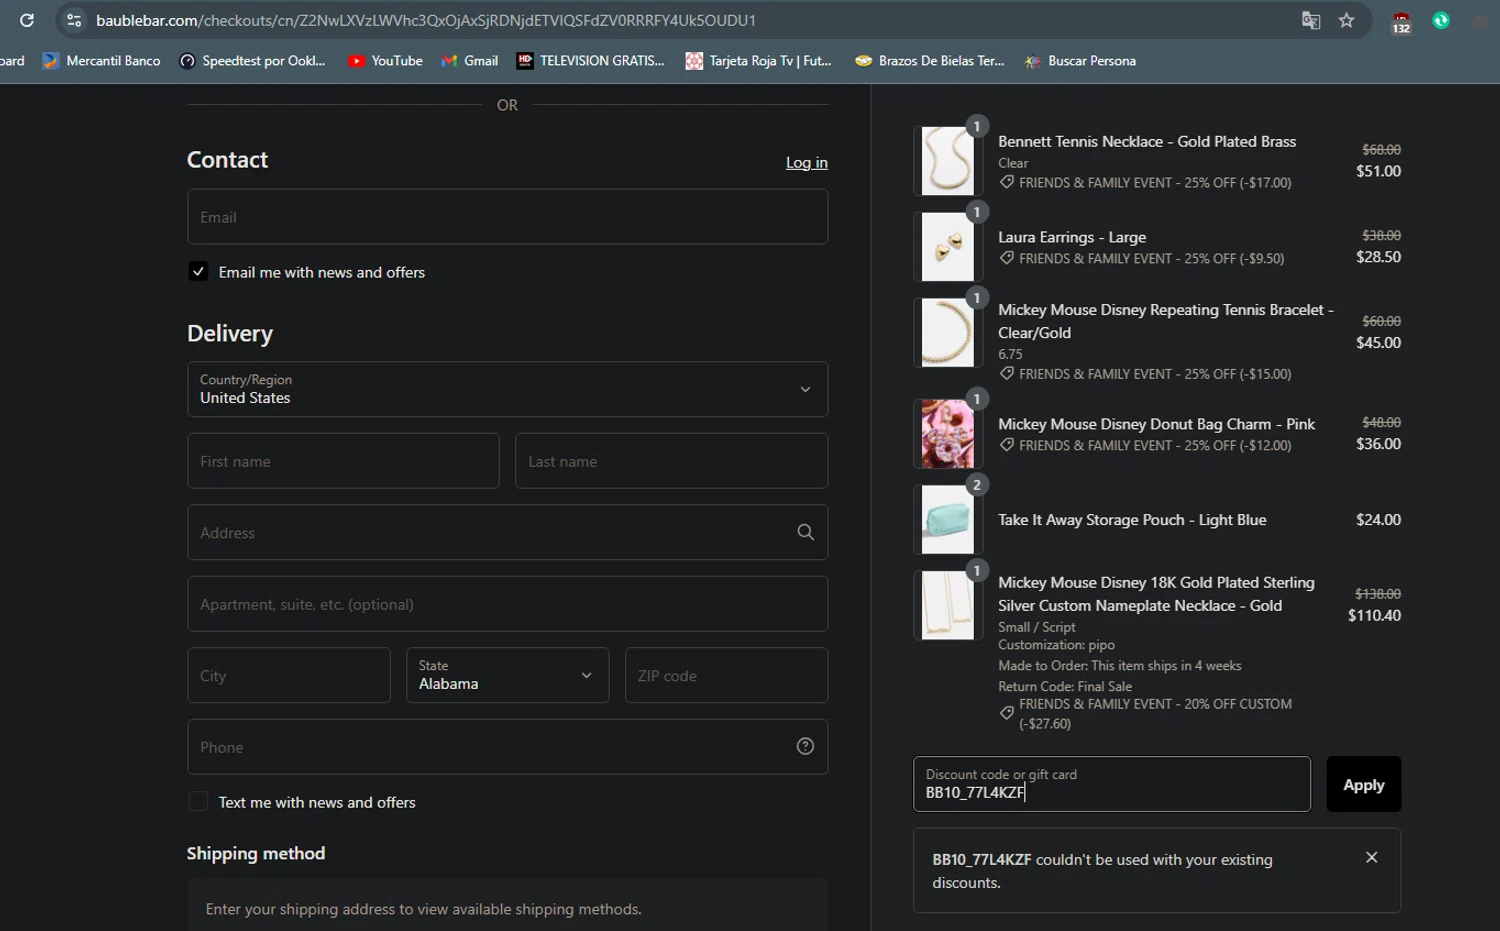Click the Log in link

(806, 163)
